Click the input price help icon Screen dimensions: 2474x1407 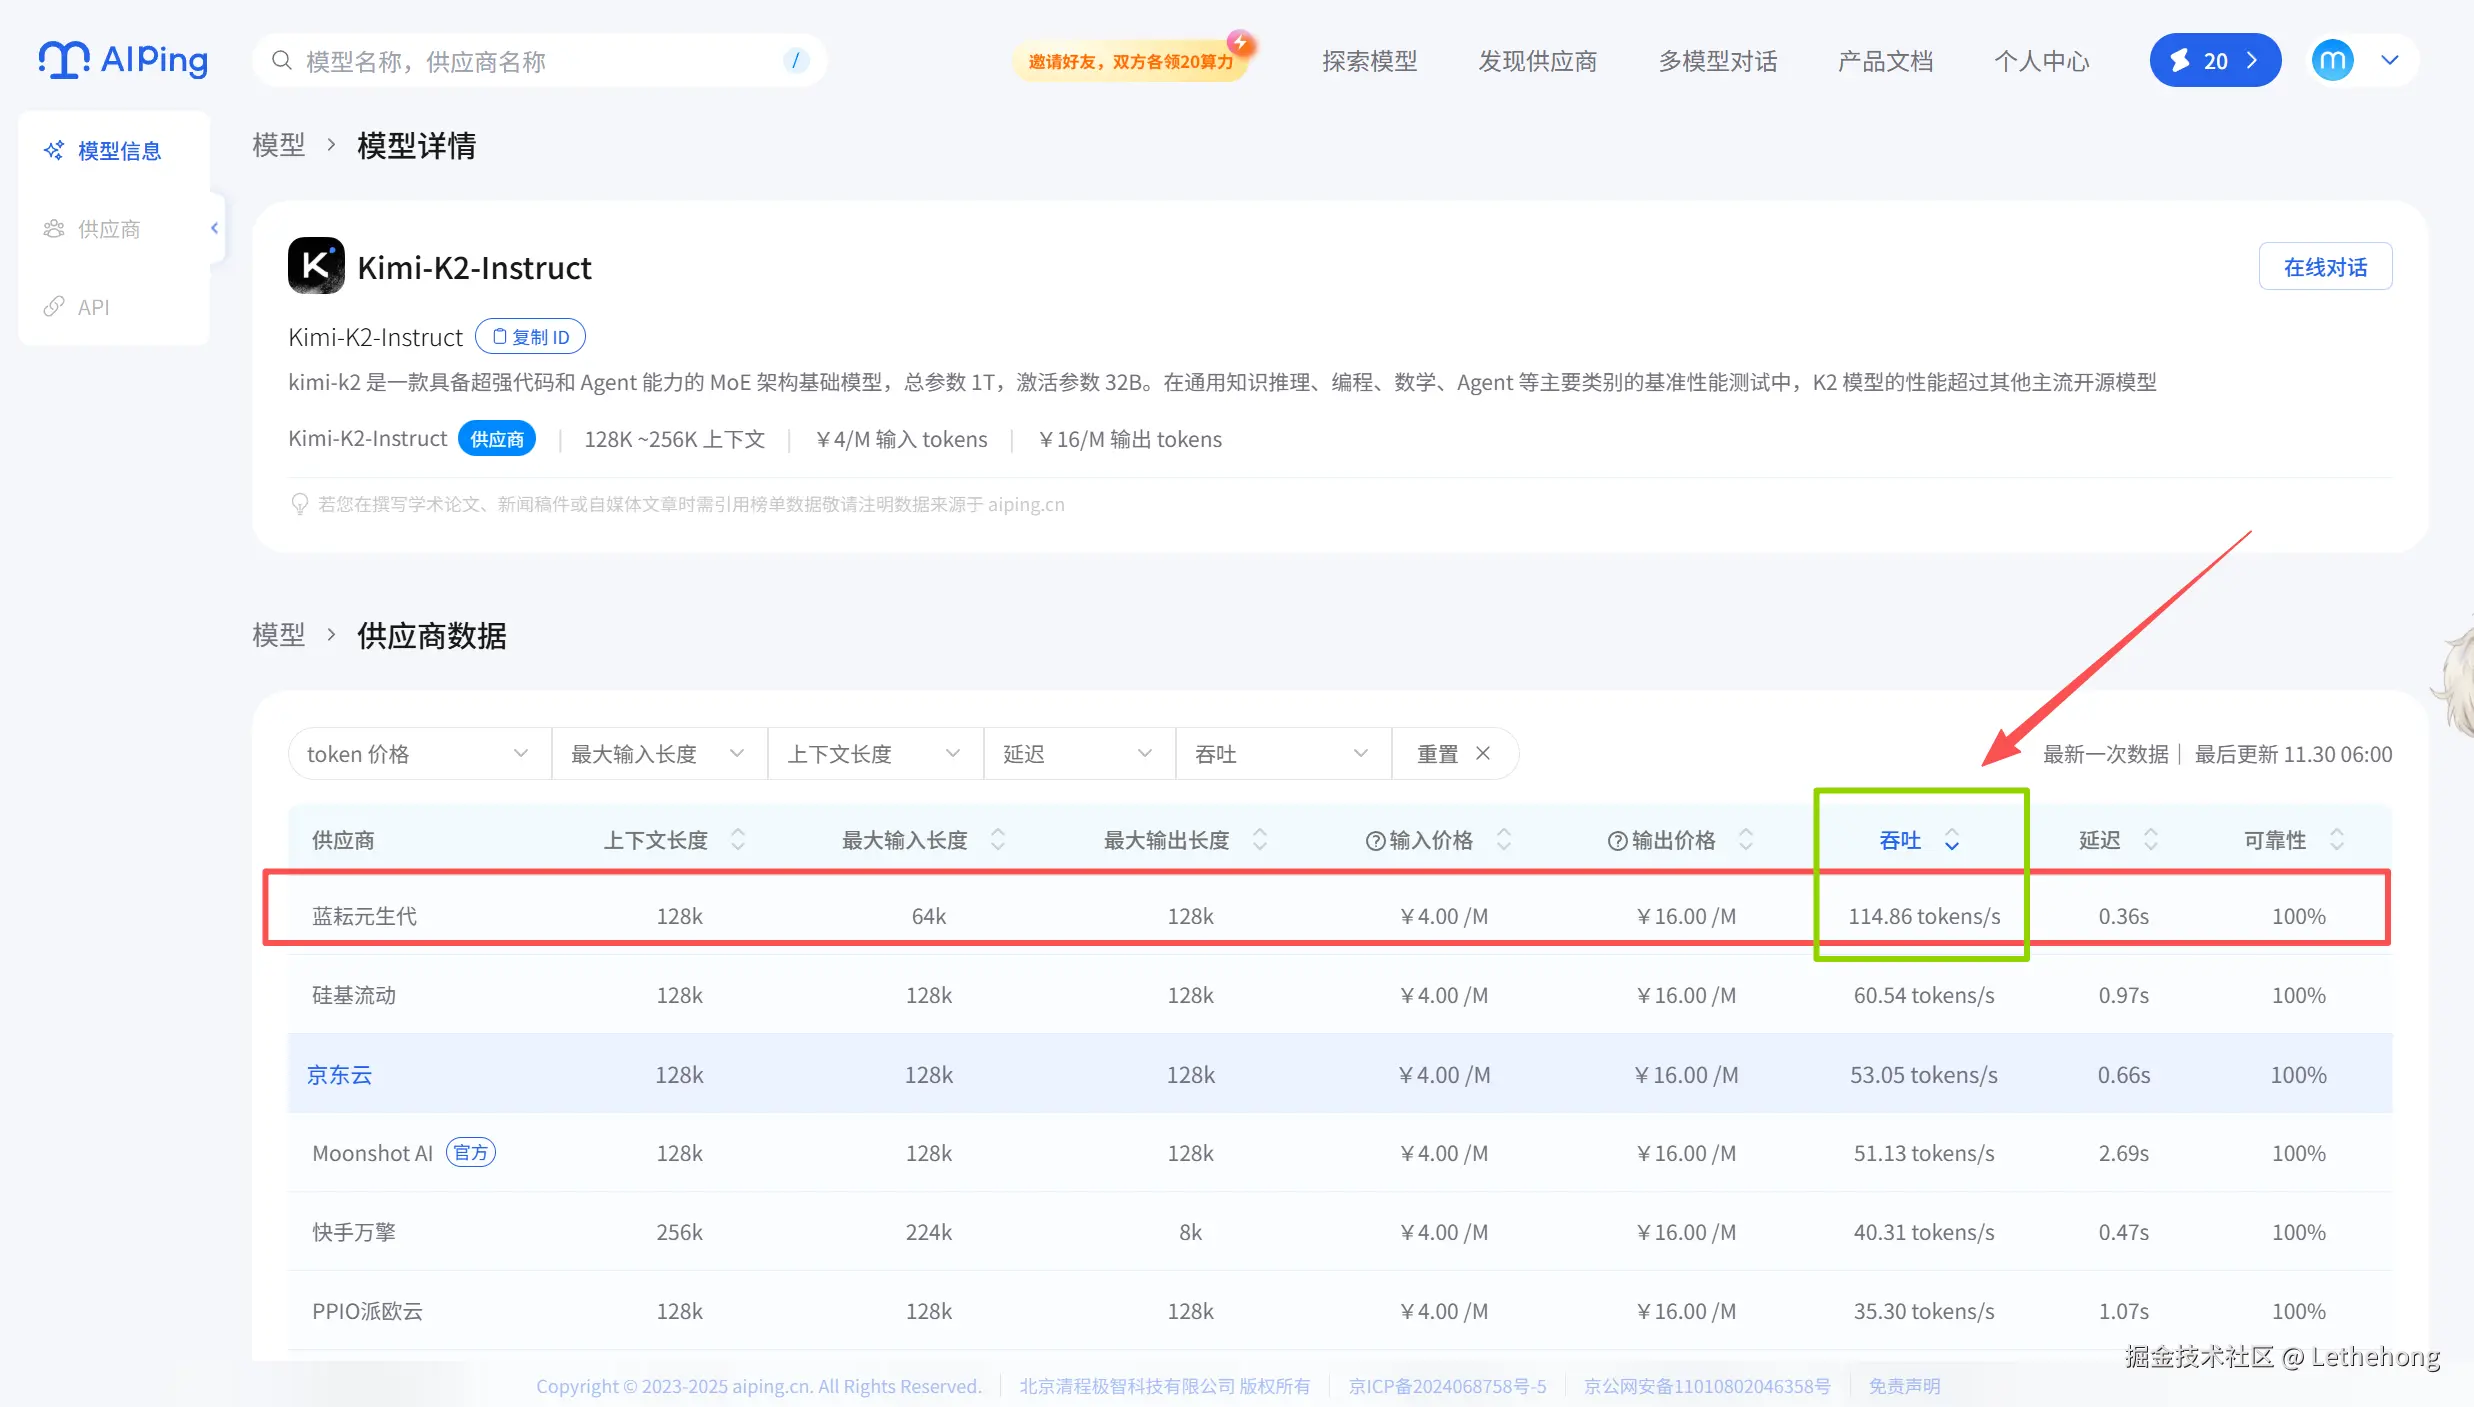tap(1375, 841)
